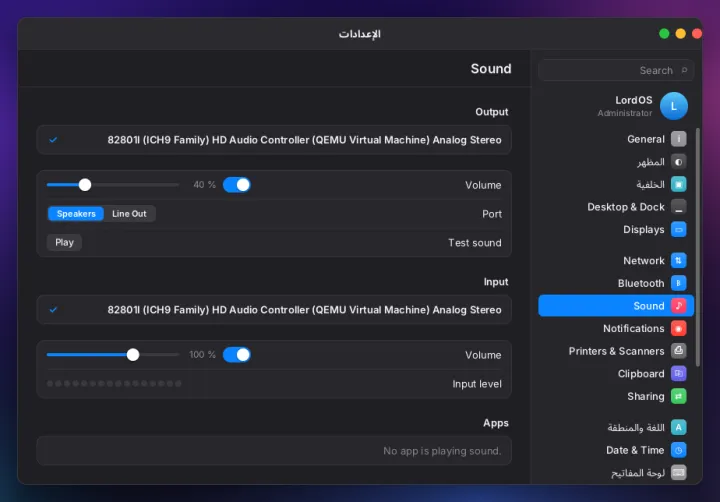
Task: Click the Test sound label
Action: (474, 243)
